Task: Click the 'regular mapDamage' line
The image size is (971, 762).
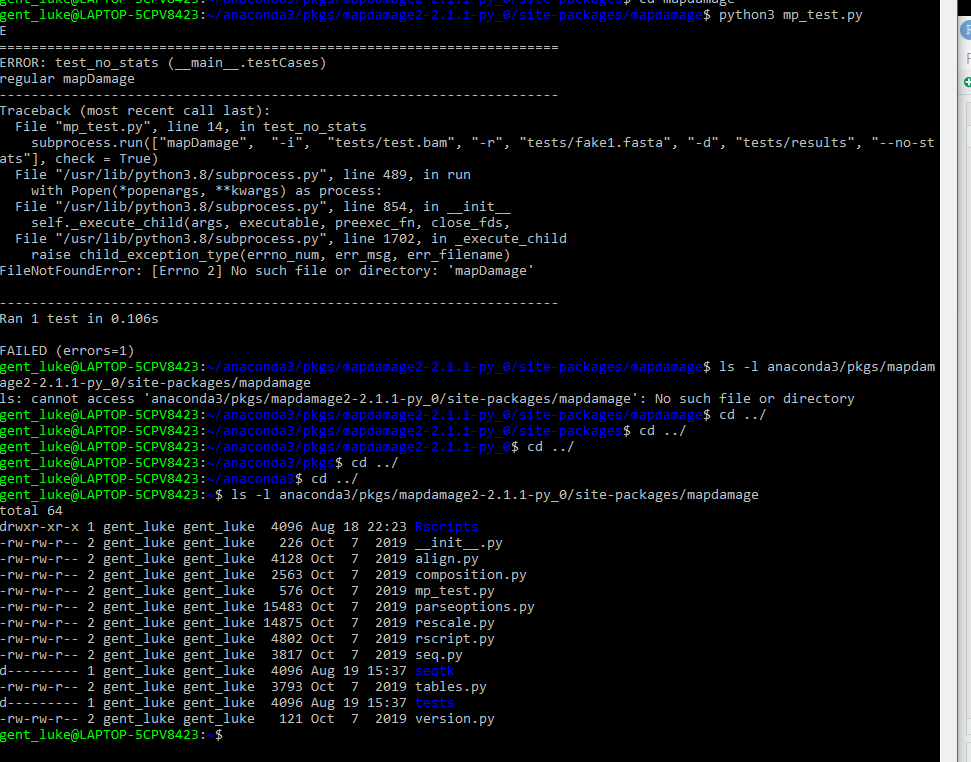Action: coord(67,79)
